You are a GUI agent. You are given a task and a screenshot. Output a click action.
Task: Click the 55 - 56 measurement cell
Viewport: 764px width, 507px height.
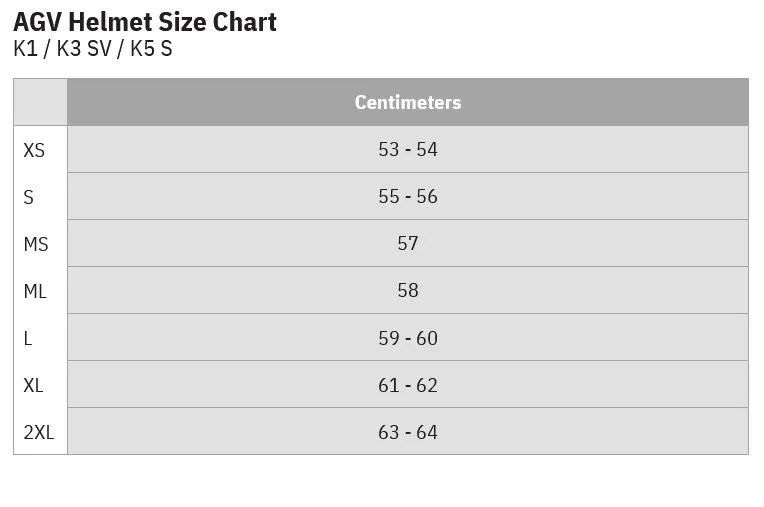coord(408,196)
